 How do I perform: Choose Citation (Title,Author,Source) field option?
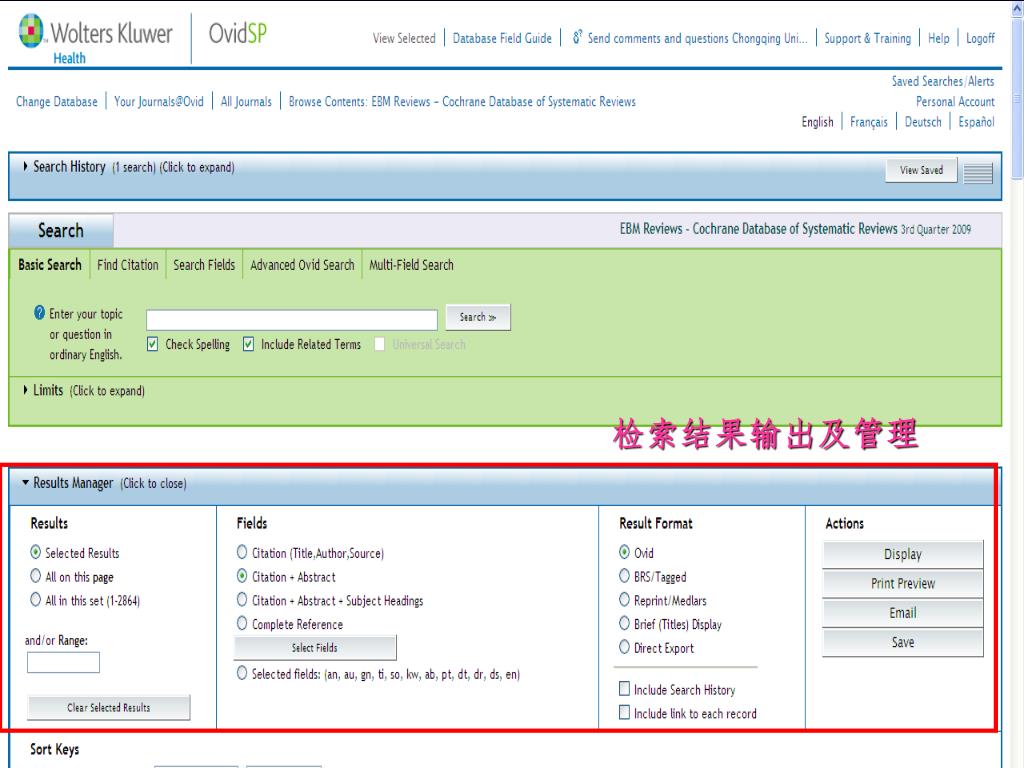coord(242,552)
